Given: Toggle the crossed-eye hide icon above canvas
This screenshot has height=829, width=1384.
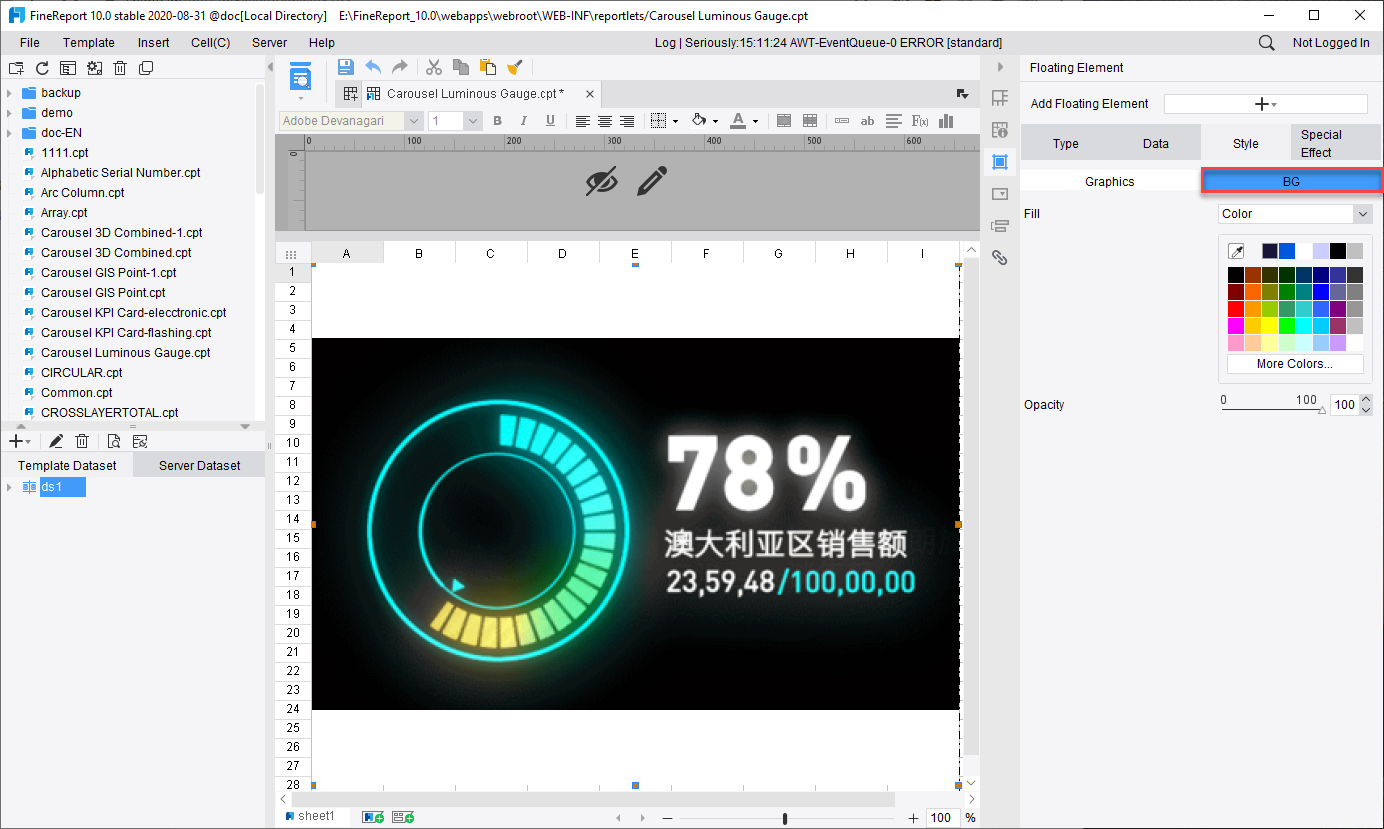Looking at the screenshot, I should pos(601,181).
